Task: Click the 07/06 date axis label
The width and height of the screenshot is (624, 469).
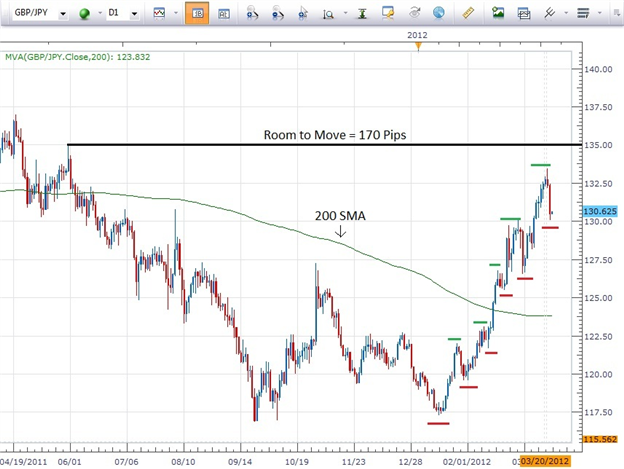Action: click(127, 462)
